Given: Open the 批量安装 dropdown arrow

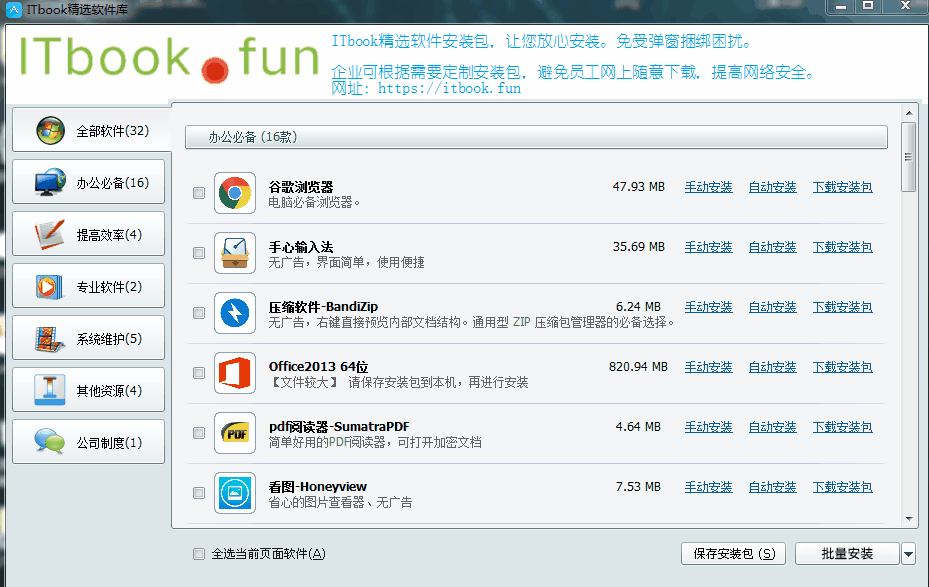Looking at the screenshot, I should [908, 554].
